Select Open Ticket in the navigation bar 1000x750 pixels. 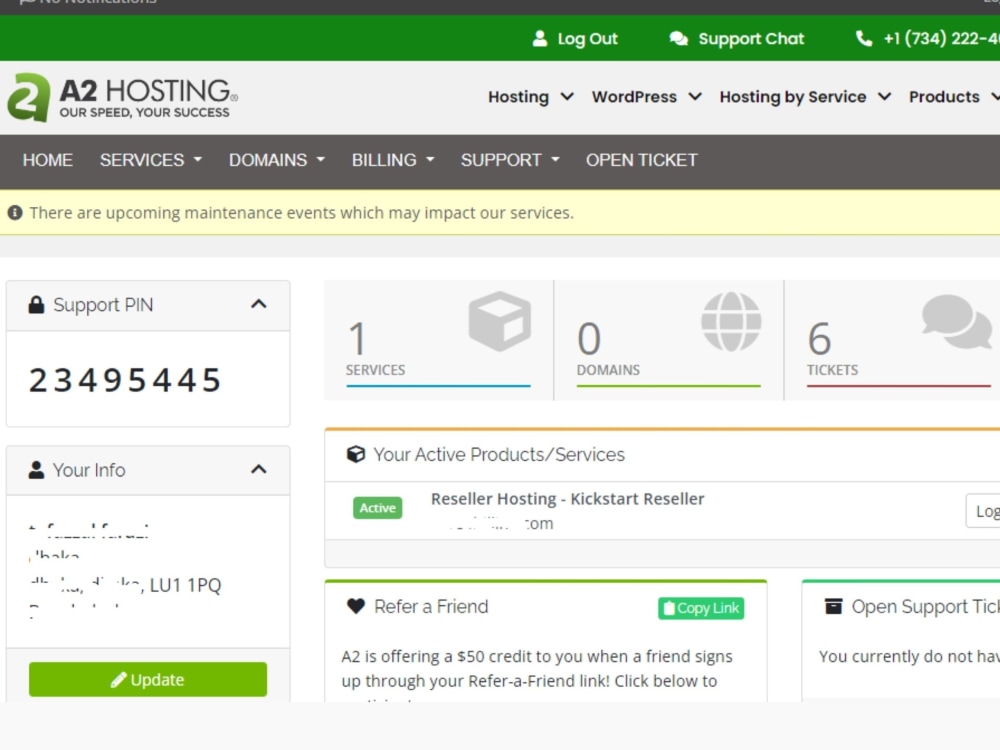click(641, 160)
